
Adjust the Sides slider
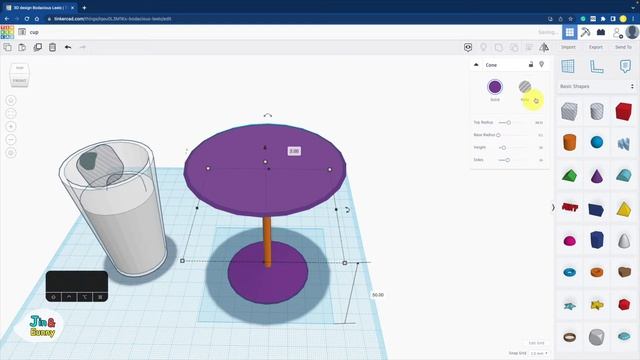pyautogui.click(x=508, y=160)
